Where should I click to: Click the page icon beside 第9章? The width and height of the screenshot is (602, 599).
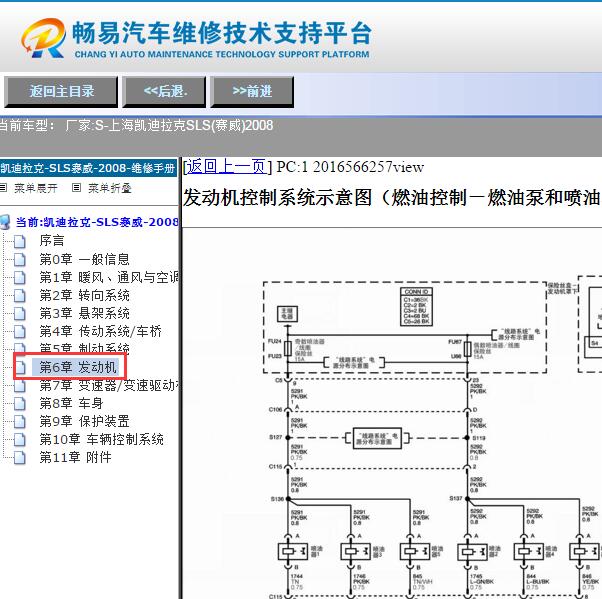click(x=20, y=422)
